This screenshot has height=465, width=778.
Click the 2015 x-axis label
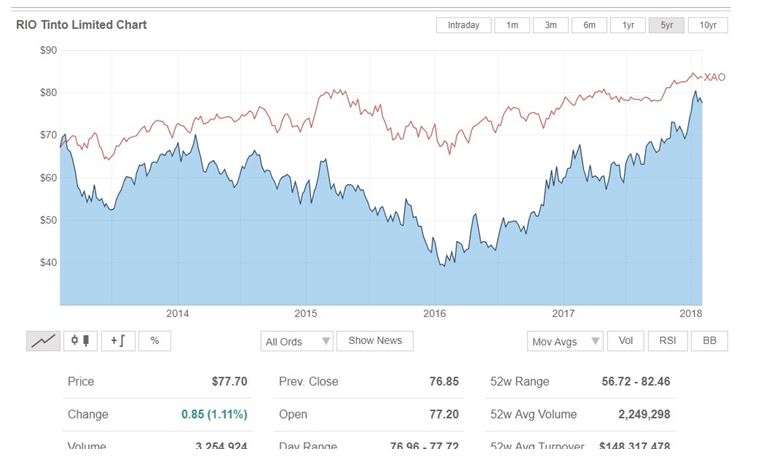click(x=306, y=314)
